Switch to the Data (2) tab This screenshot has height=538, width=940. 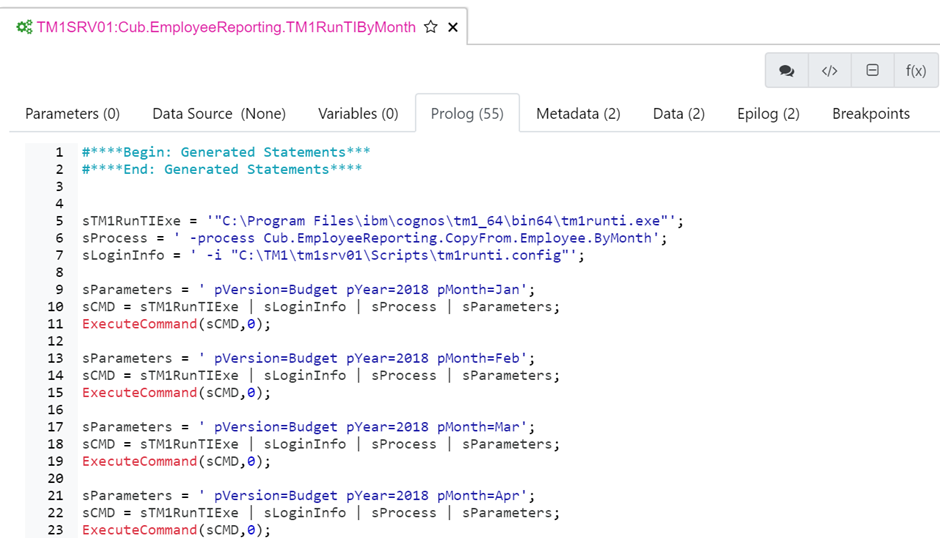[679, 114]
